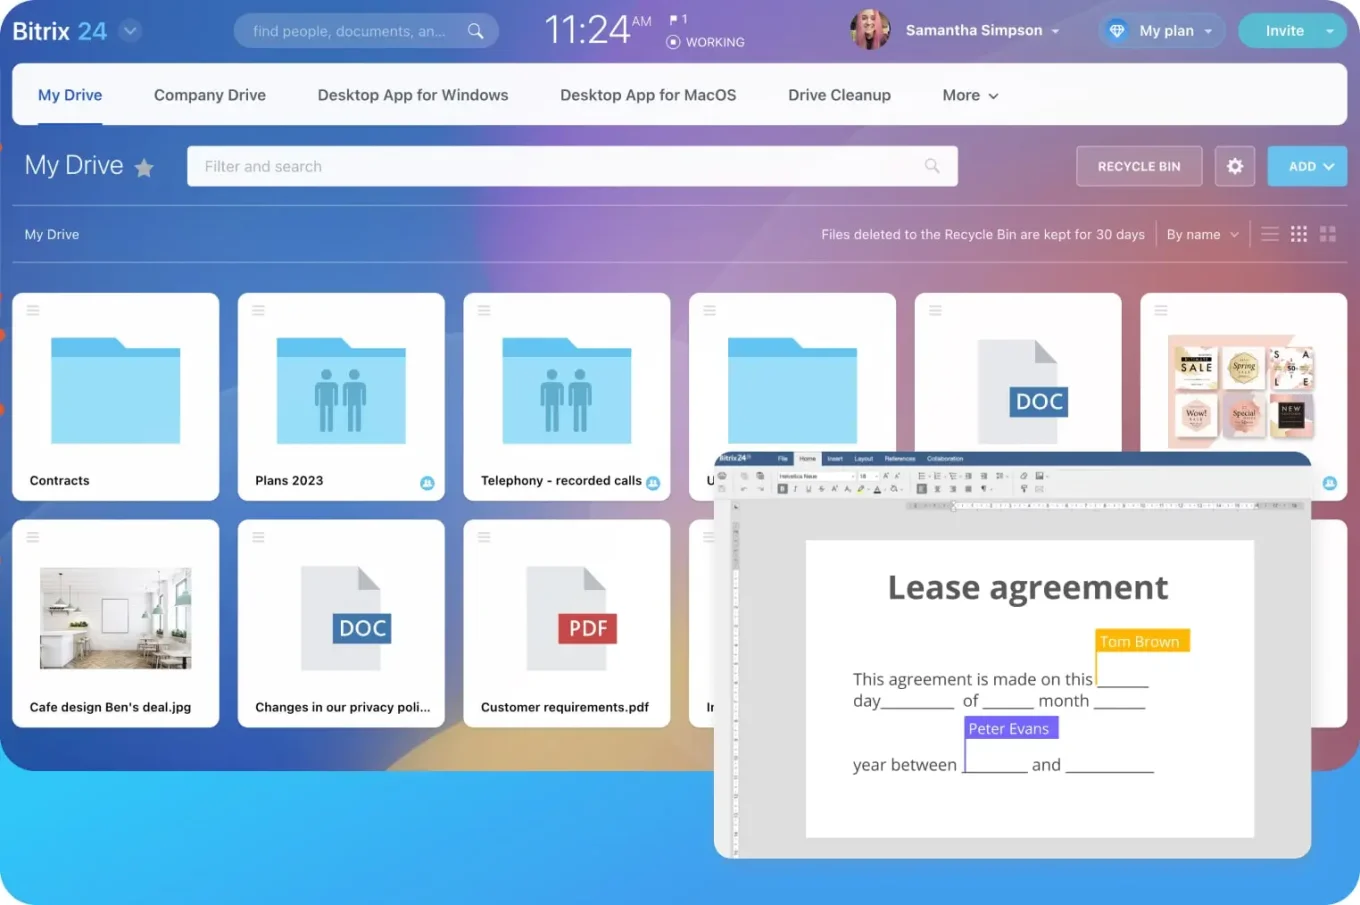Apply underline formatting to the lease text

point(808,487)
